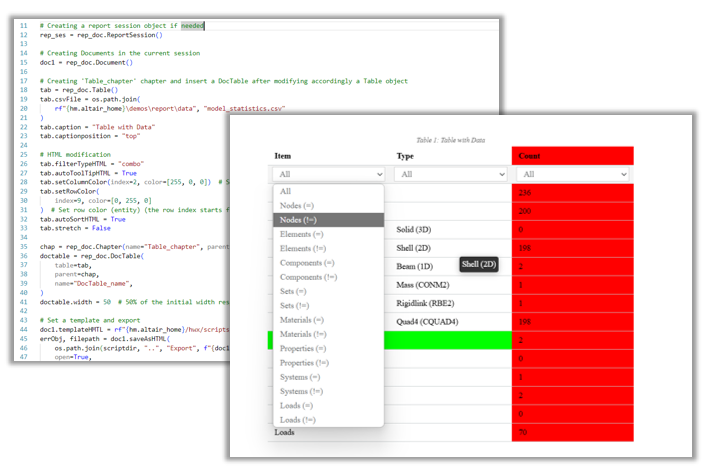Click the selected word 'needed' on line 11
Image resolution: width=712 pixels, height=476 pixels.
click(x=193, y=25)
